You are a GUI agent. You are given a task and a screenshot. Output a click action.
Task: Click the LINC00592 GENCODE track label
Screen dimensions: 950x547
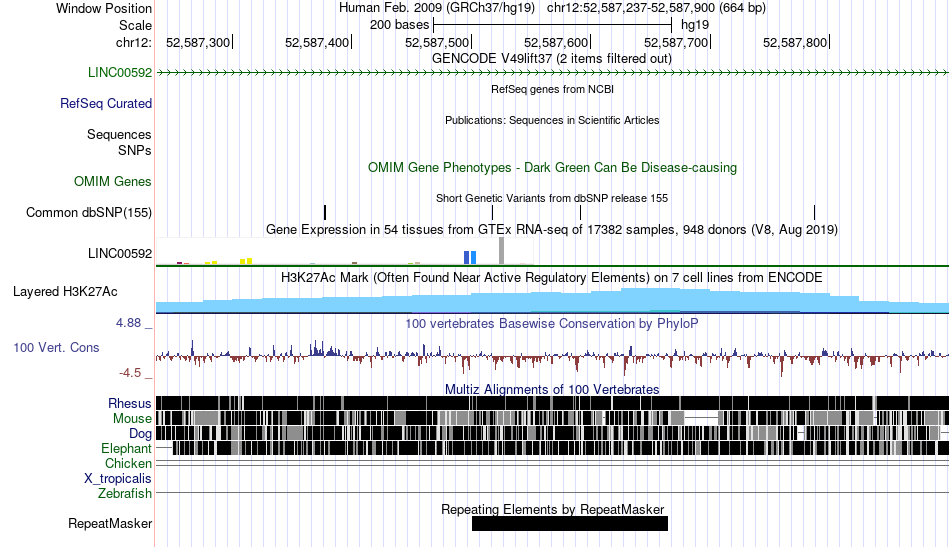pyautogui.click(x=119, y=73)
